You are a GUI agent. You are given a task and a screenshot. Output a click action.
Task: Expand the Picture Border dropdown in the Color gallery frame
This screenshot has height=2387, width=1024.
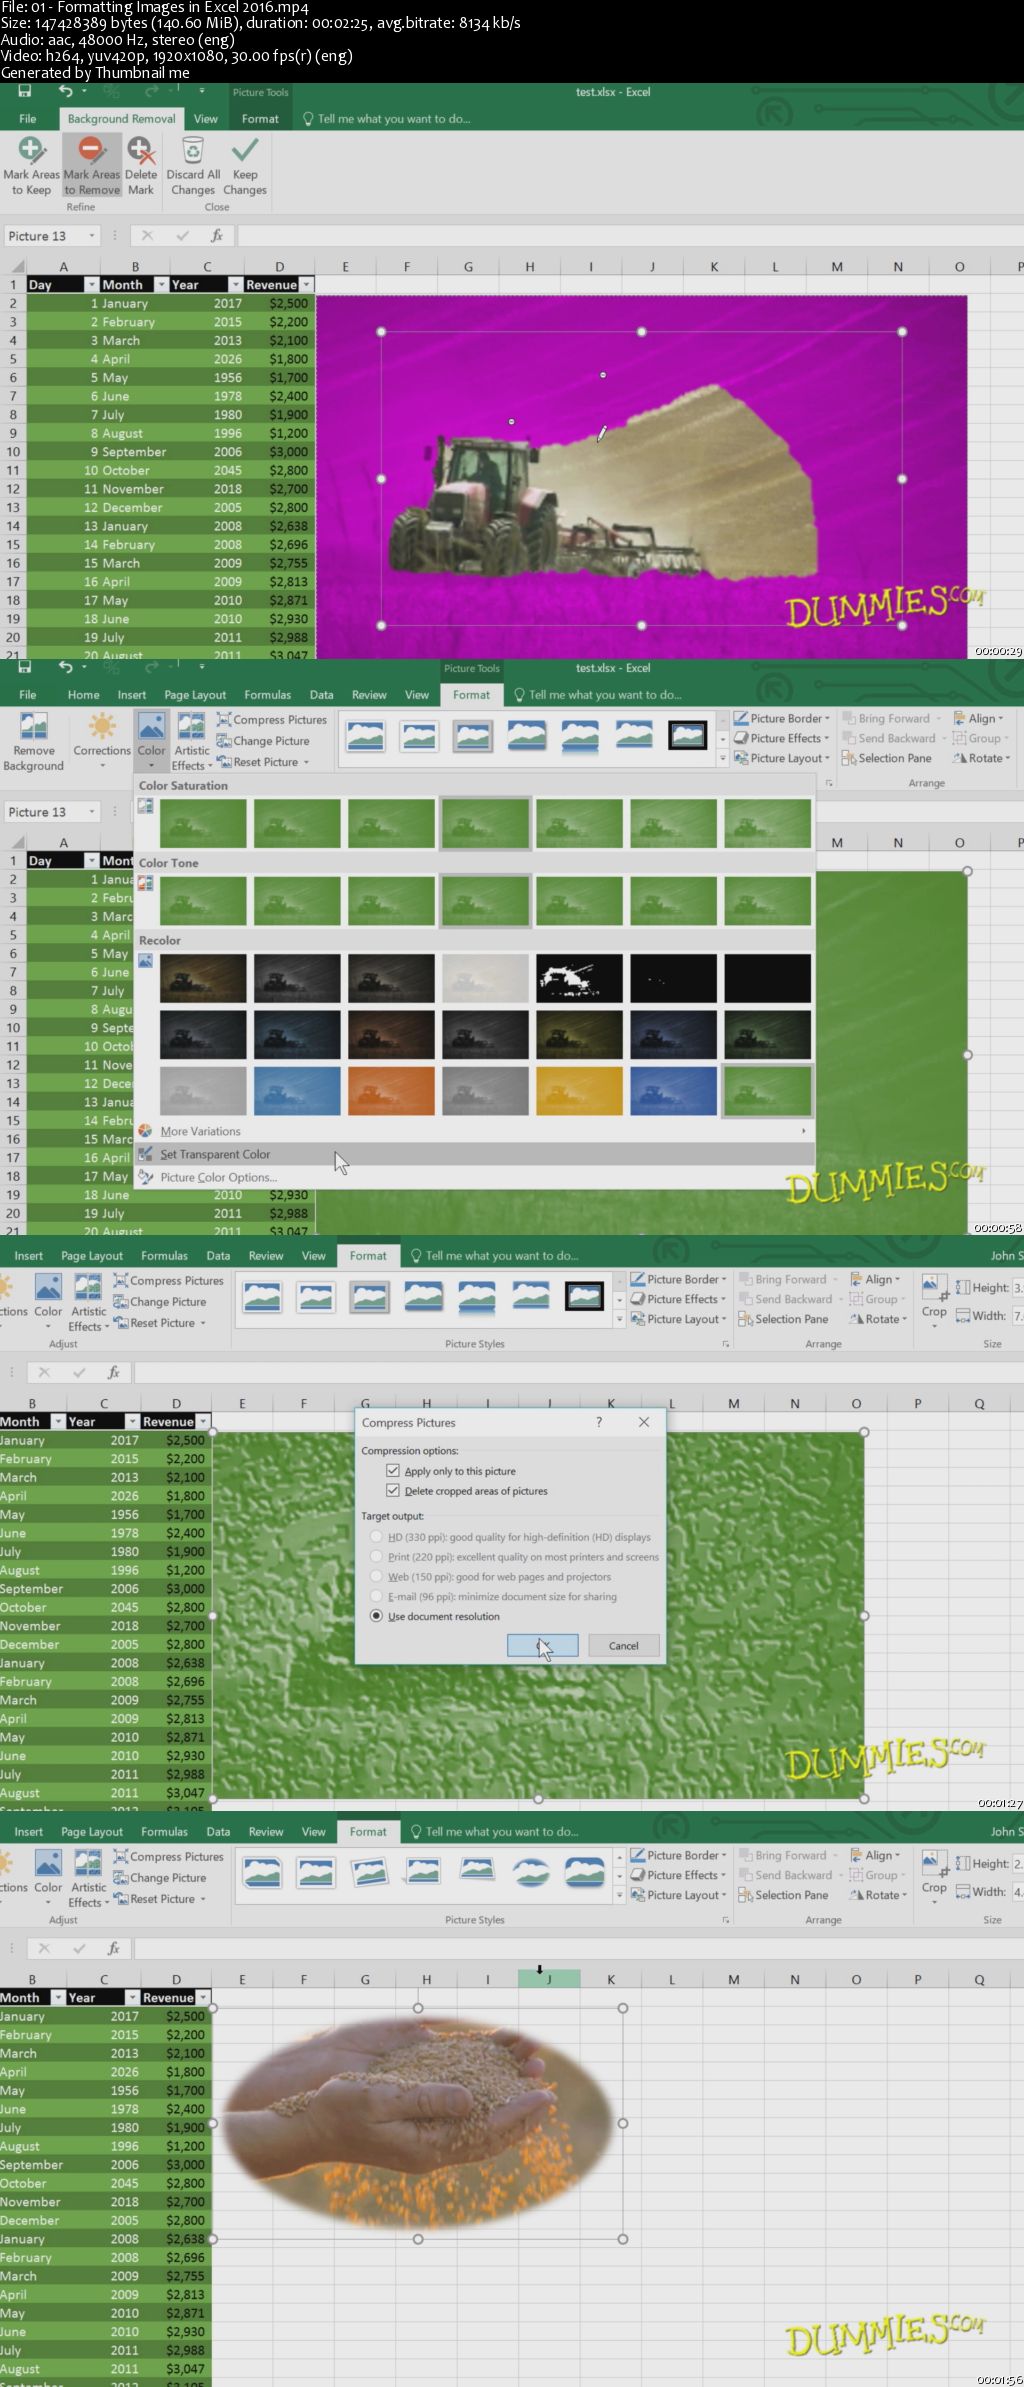click(x=827, y=718)
